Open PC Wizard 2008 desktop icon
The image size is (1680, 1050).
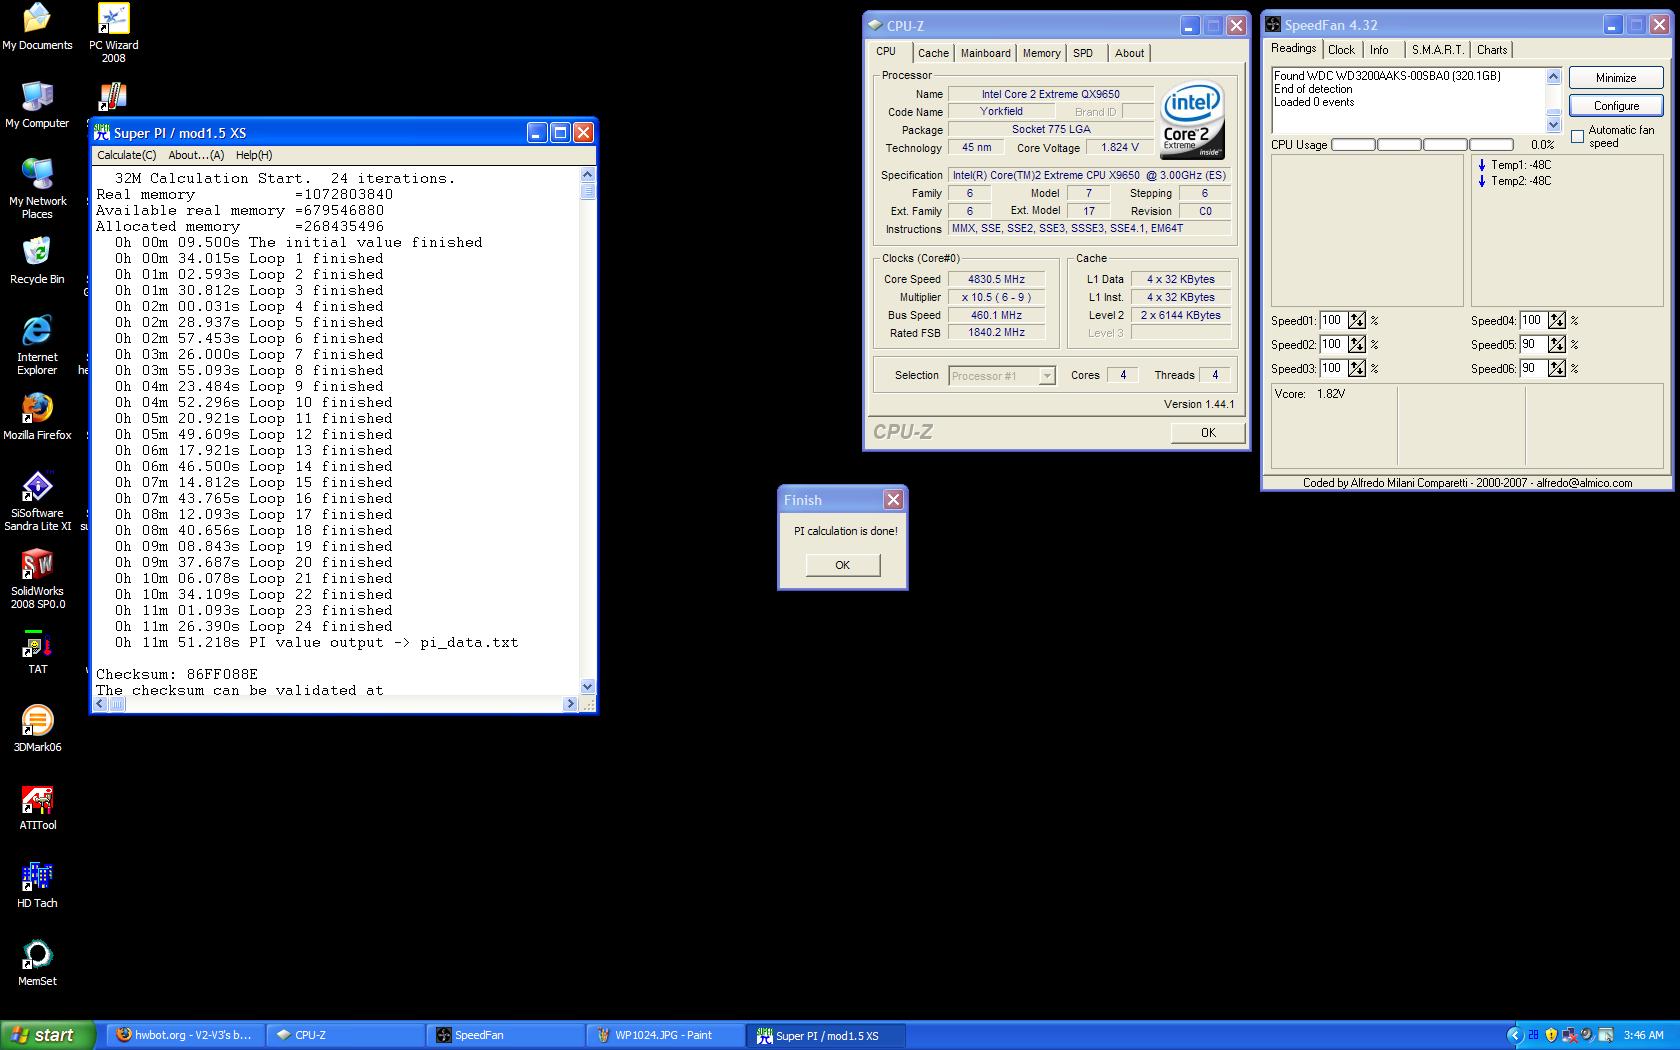113,32
